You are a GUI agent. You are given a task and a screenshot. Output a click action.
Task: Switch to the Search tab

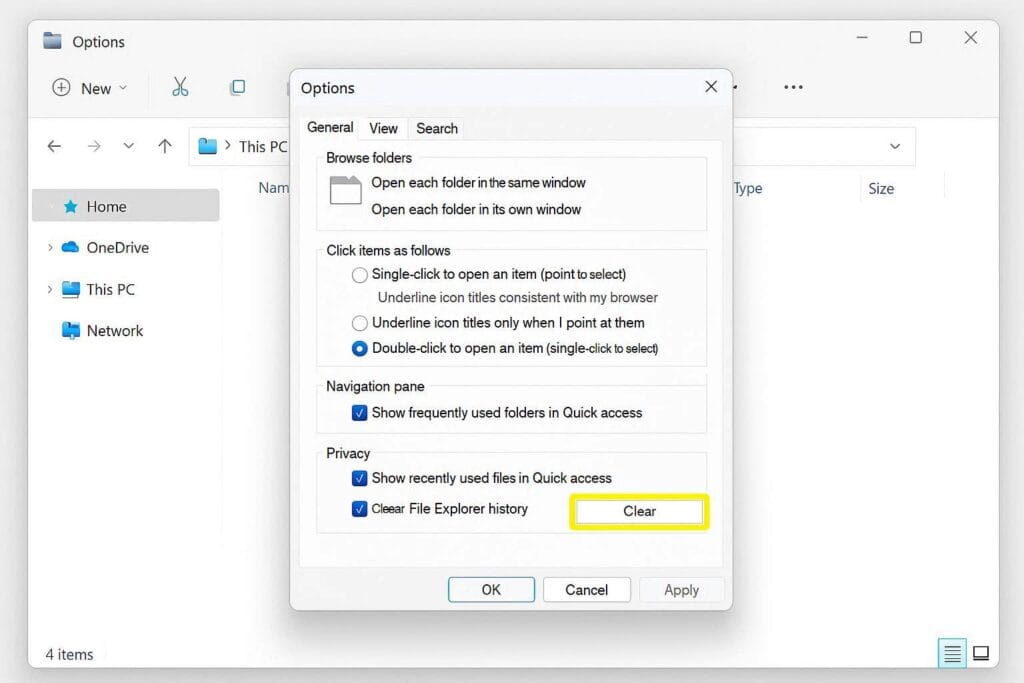pos(437,128)
